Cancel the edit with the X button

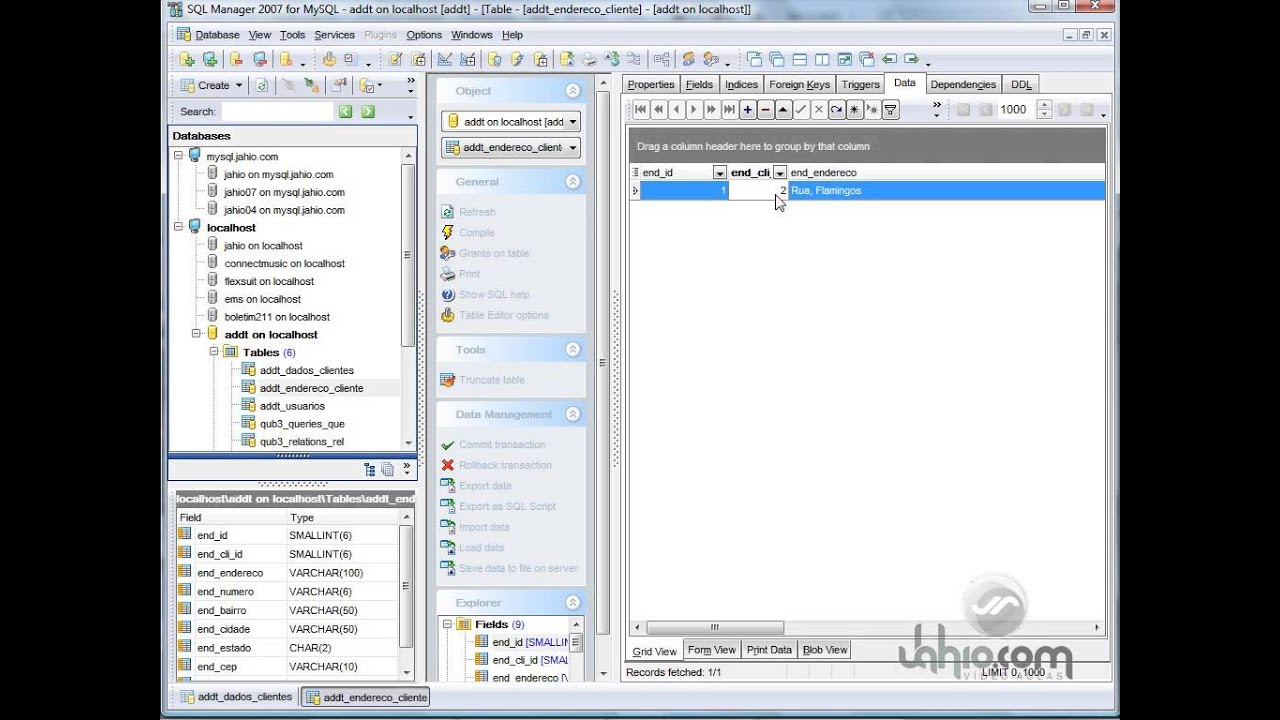[x=819, y=110]
